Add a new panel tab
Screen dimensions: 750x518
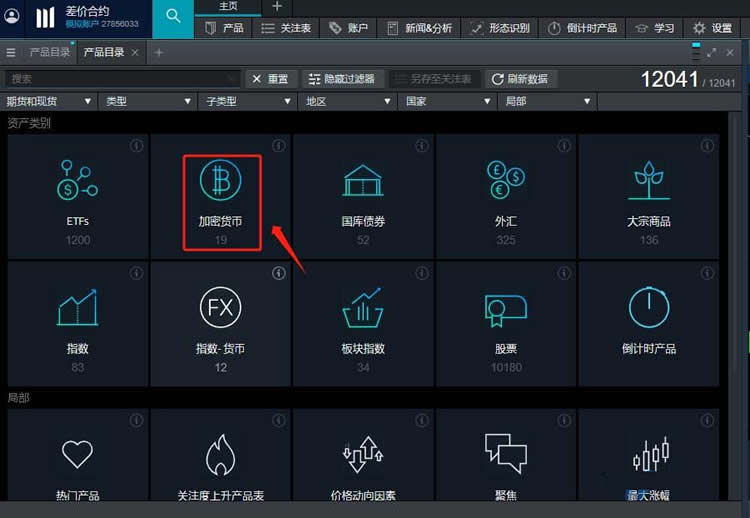coord(159,53)
